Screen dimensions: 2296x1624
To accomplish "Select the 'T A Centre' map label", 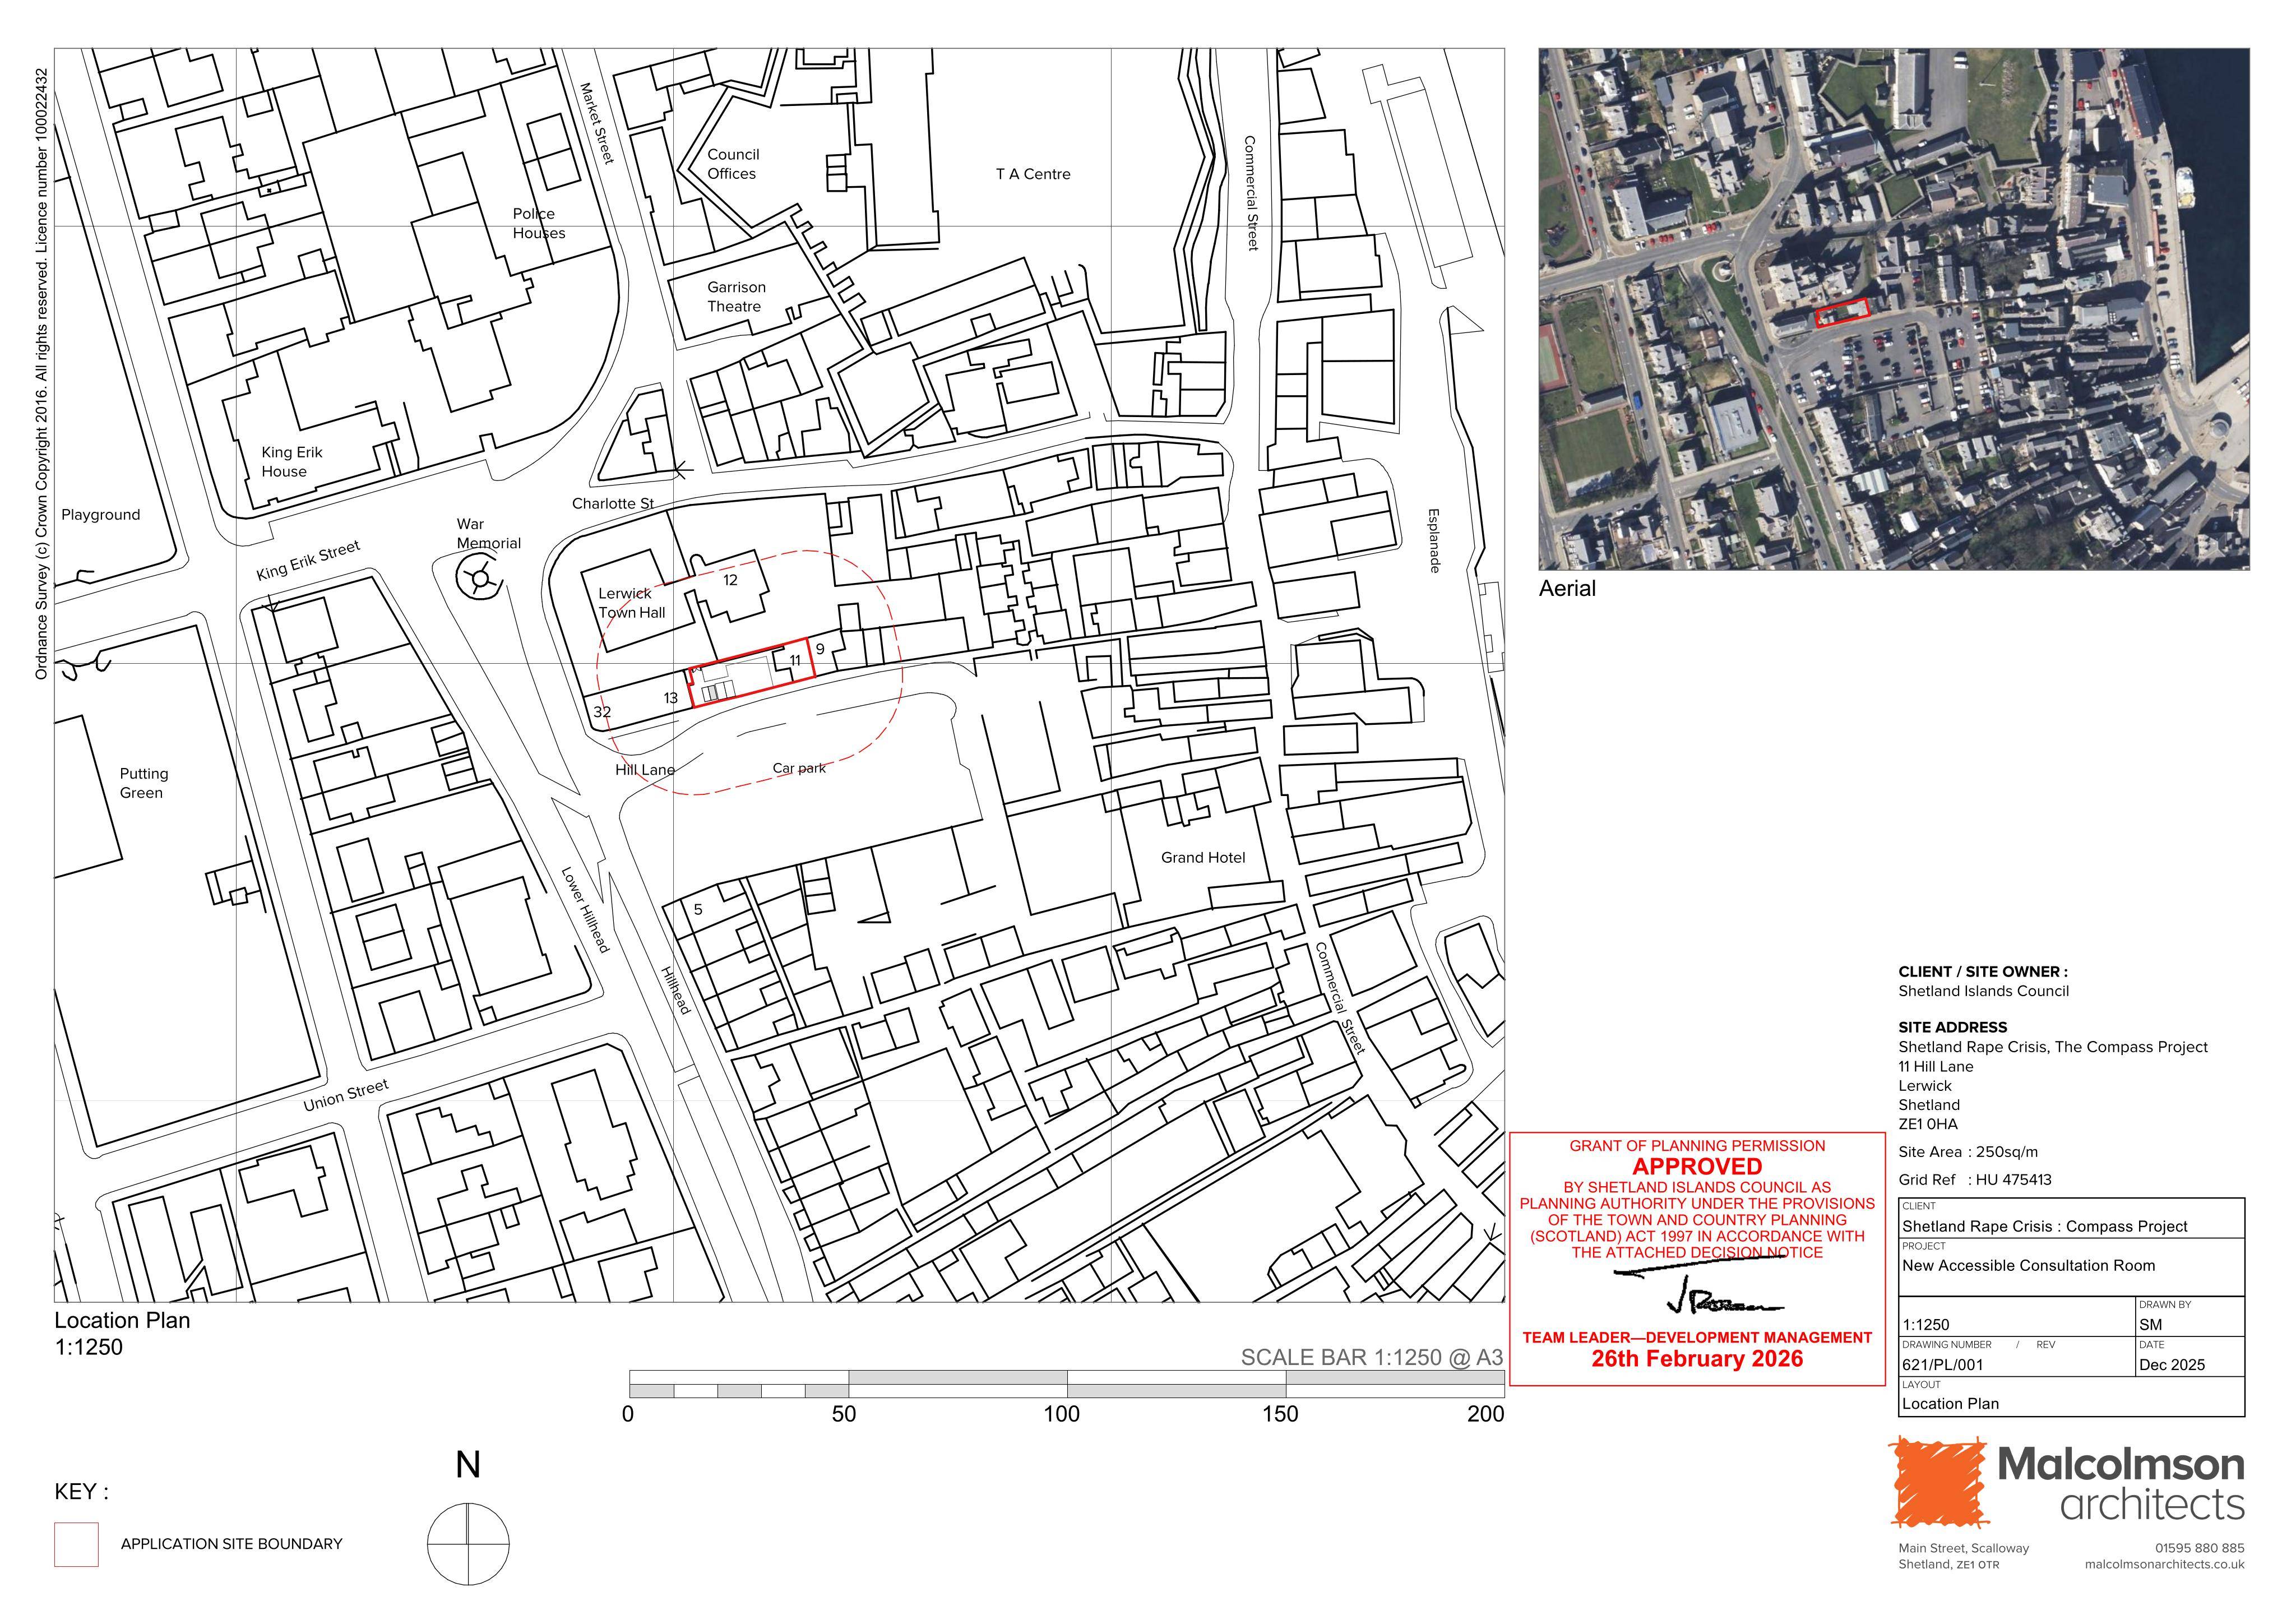I will coord(1033,174).
